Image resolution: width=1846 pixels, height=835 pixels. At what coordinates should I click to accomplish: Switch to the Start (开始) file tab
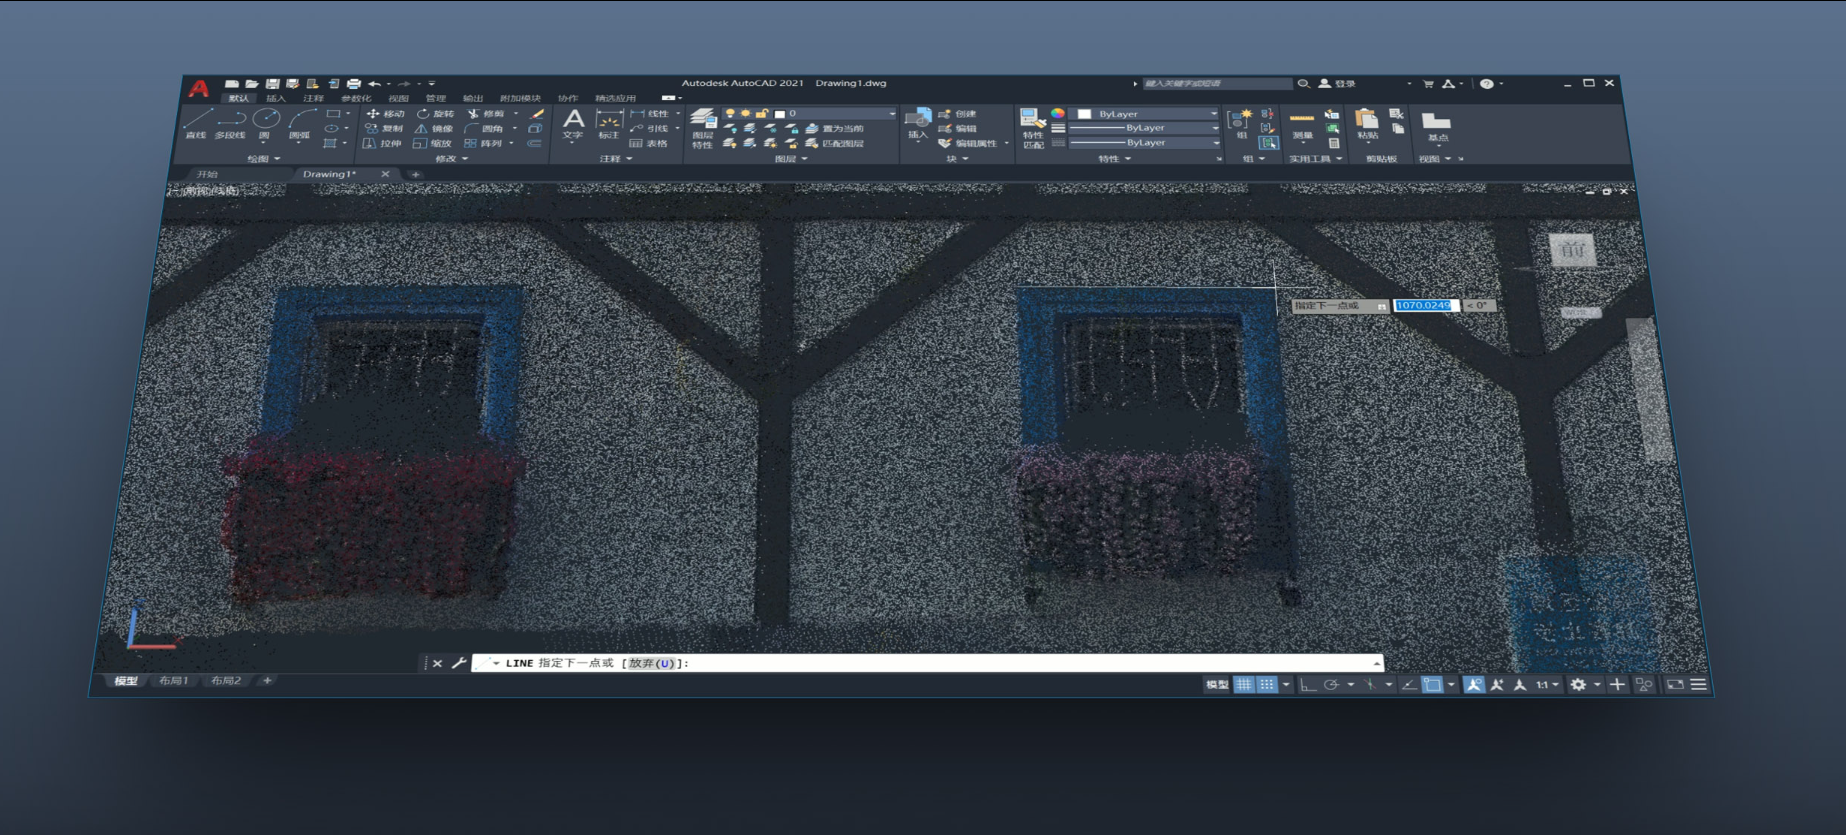coord(207,175)
